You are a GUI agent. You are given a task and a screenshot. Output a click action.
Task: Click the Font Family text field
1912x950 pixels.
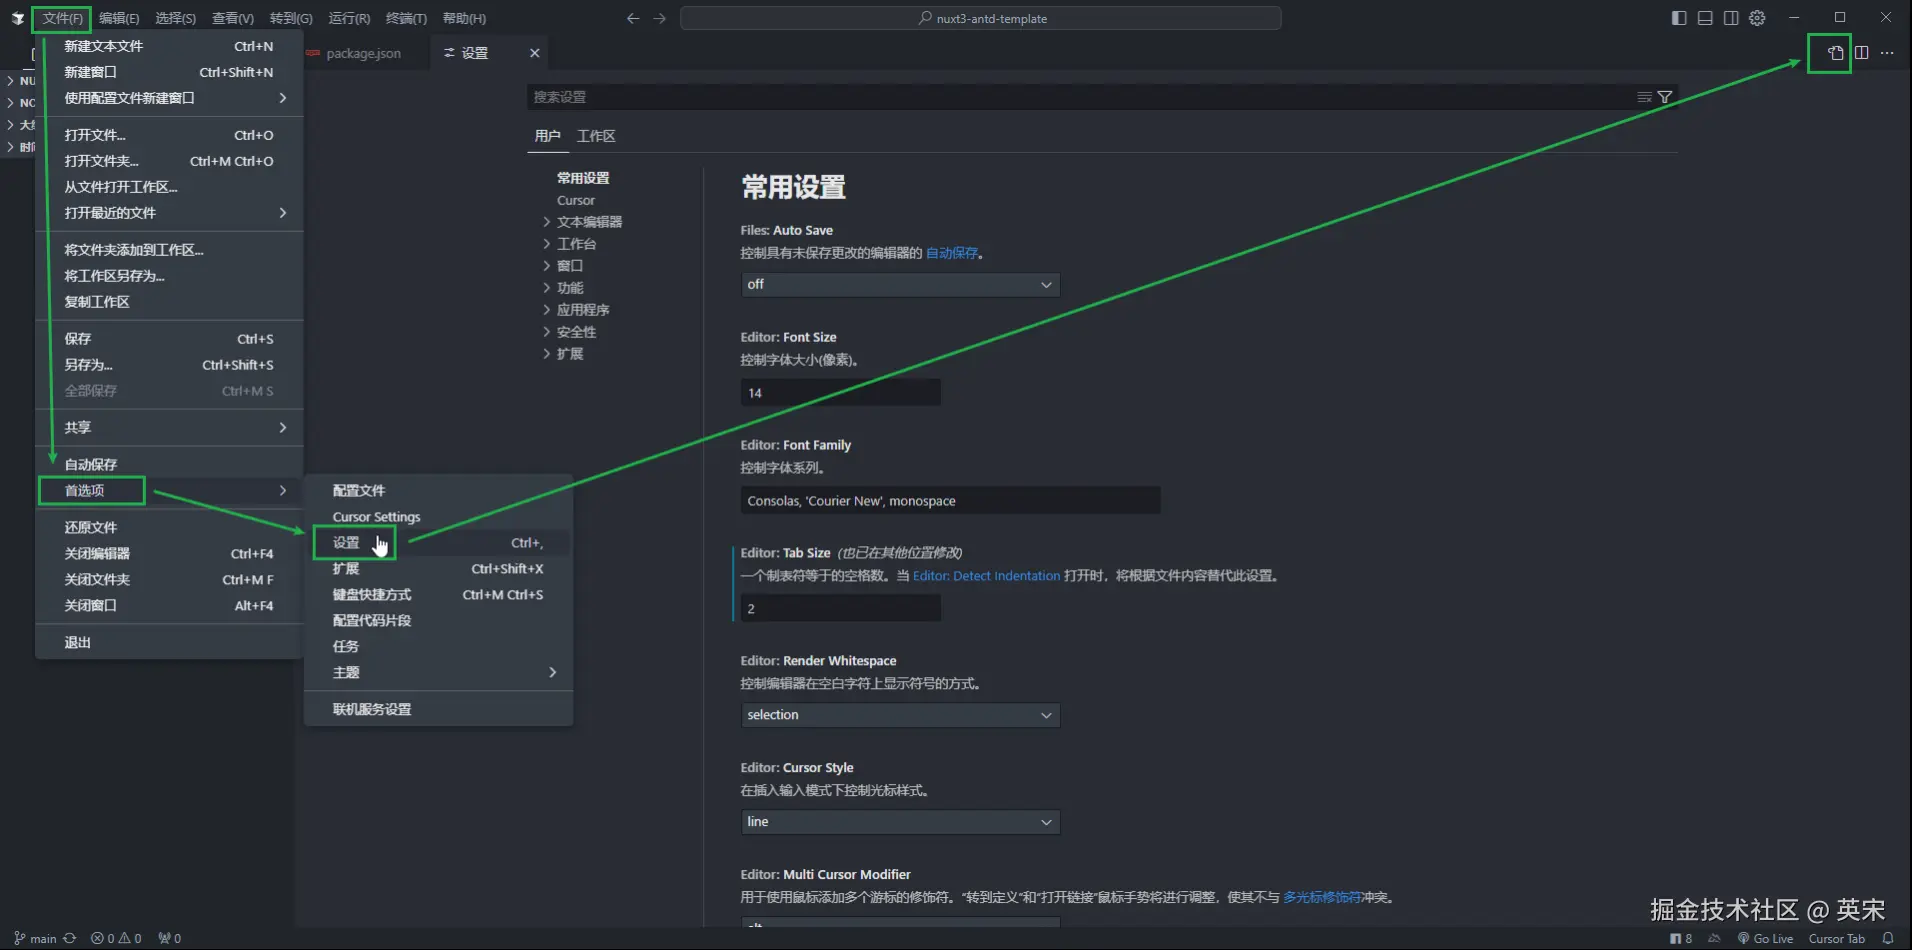point(951,501)
